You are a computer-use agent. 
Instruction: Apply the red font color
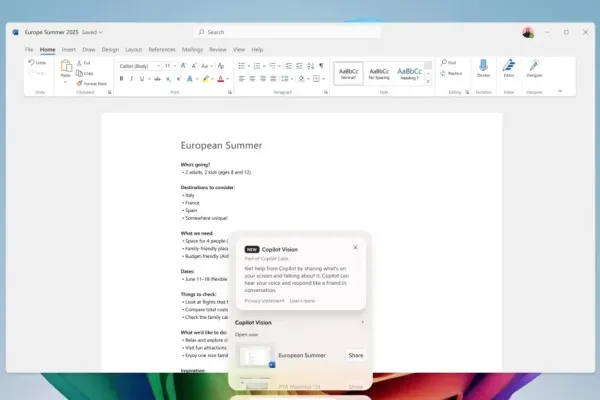221,79
